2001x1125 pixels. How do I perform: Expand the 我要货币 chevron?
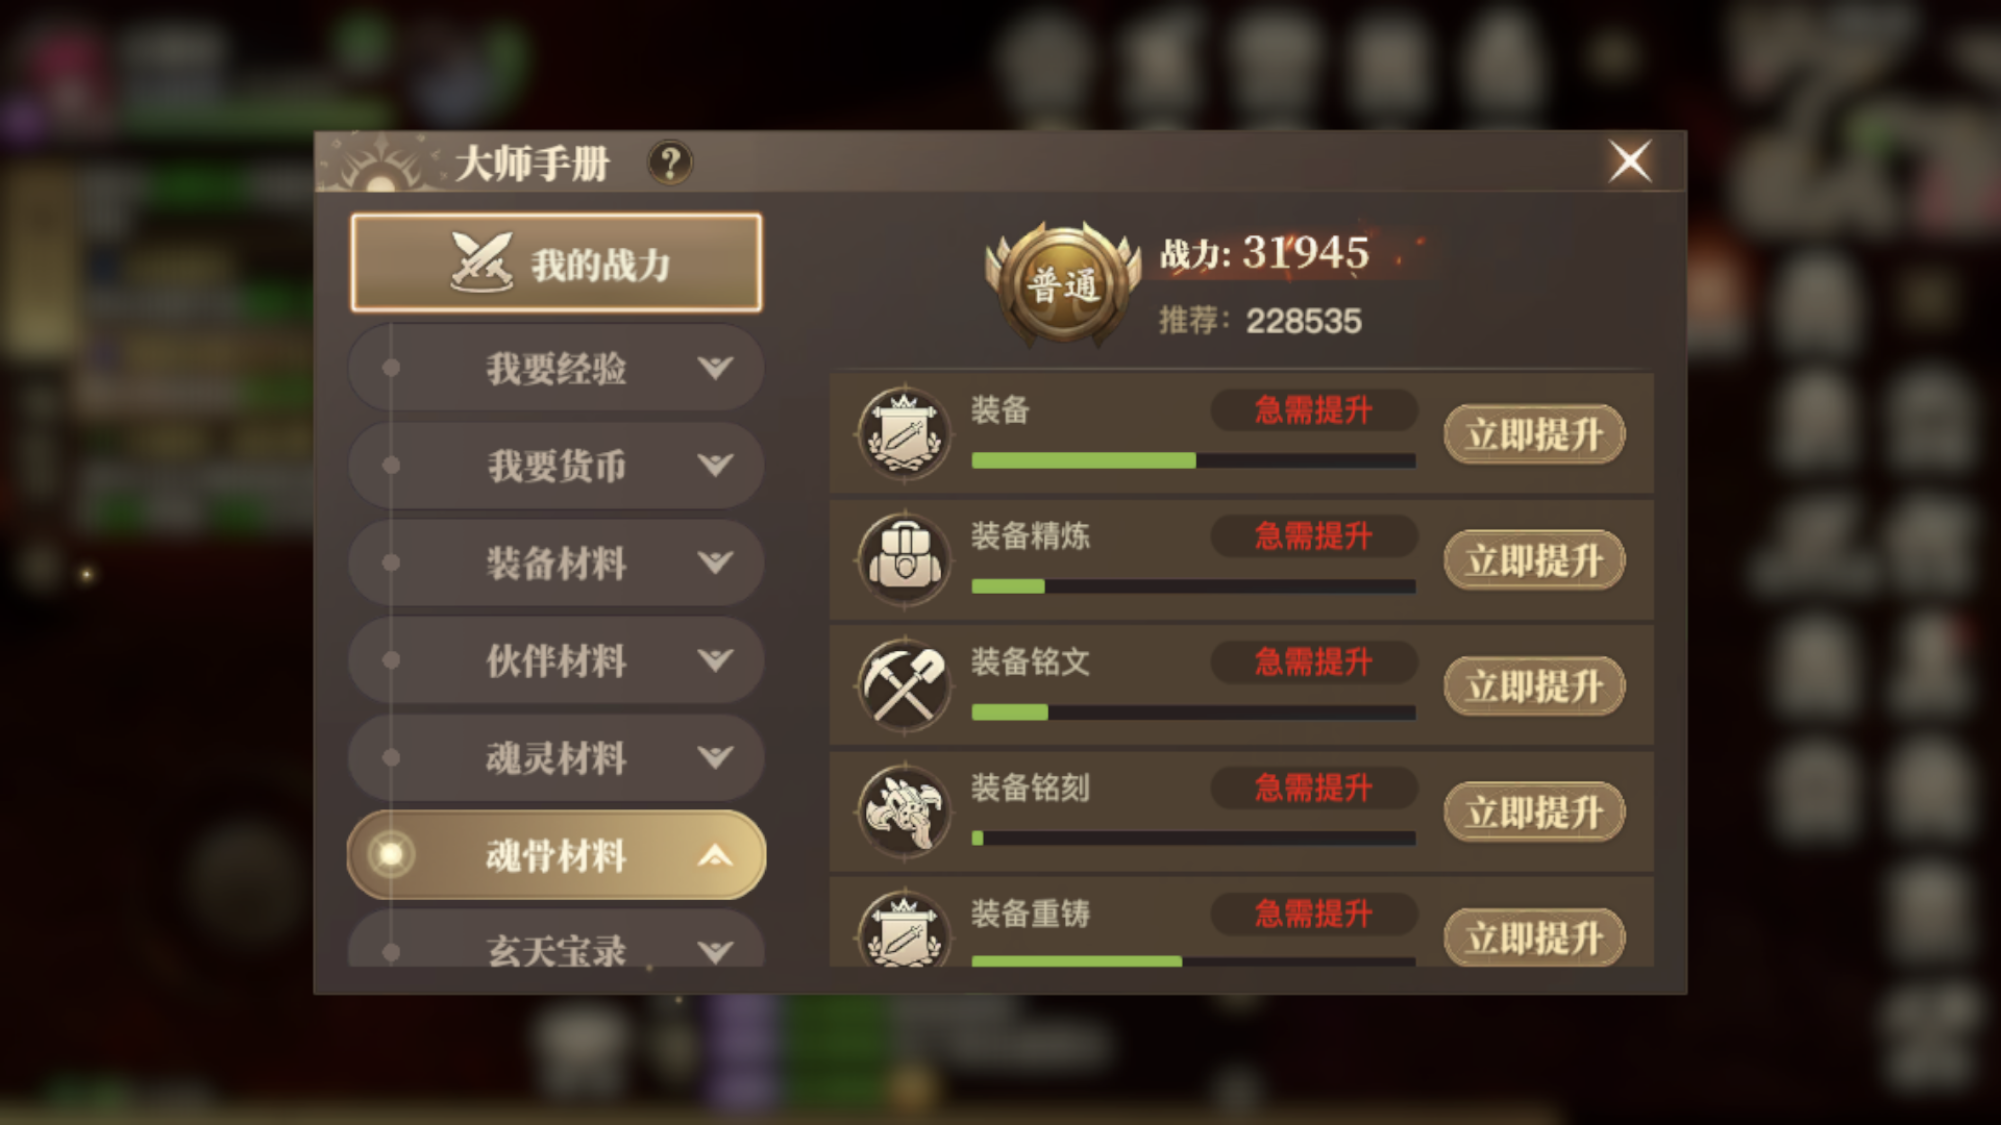click(x=715, y=465)
